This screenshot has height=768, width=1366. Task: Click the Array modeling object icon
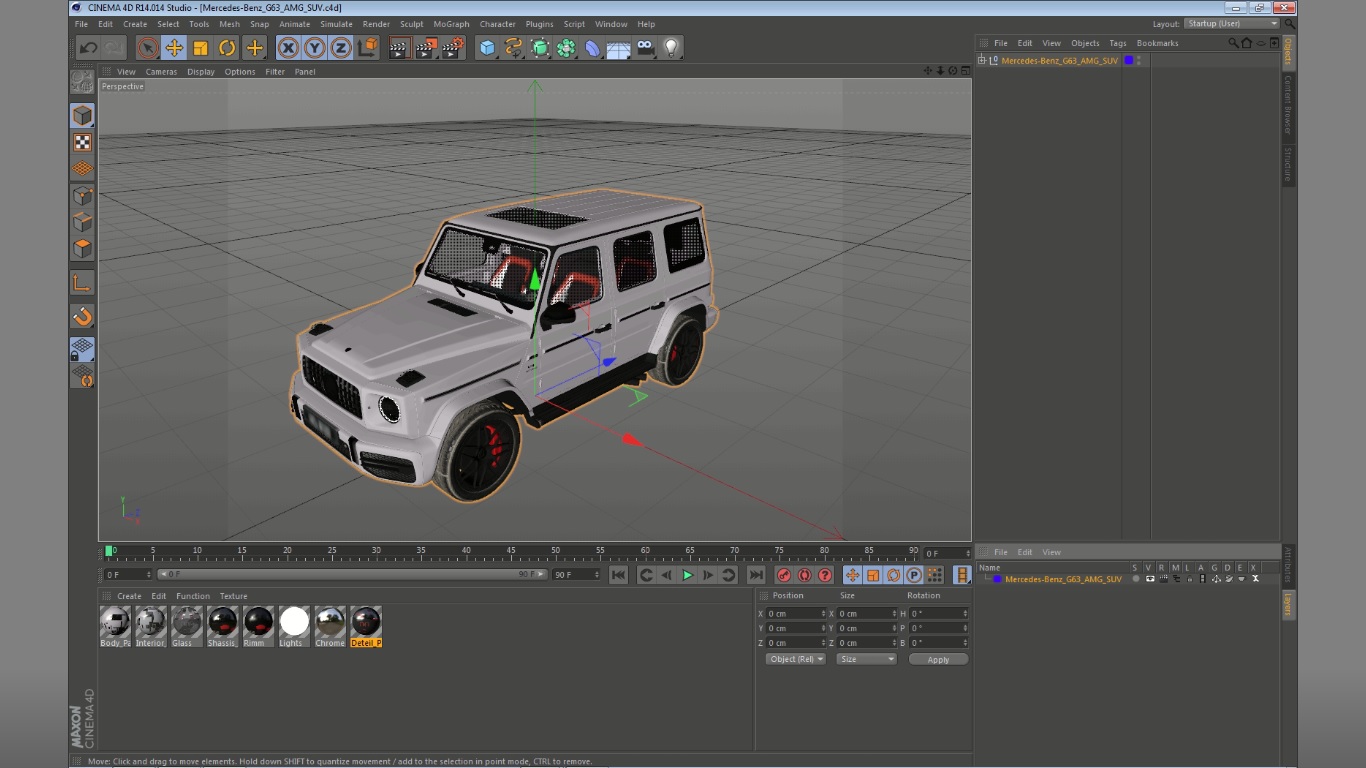(567, 47)
